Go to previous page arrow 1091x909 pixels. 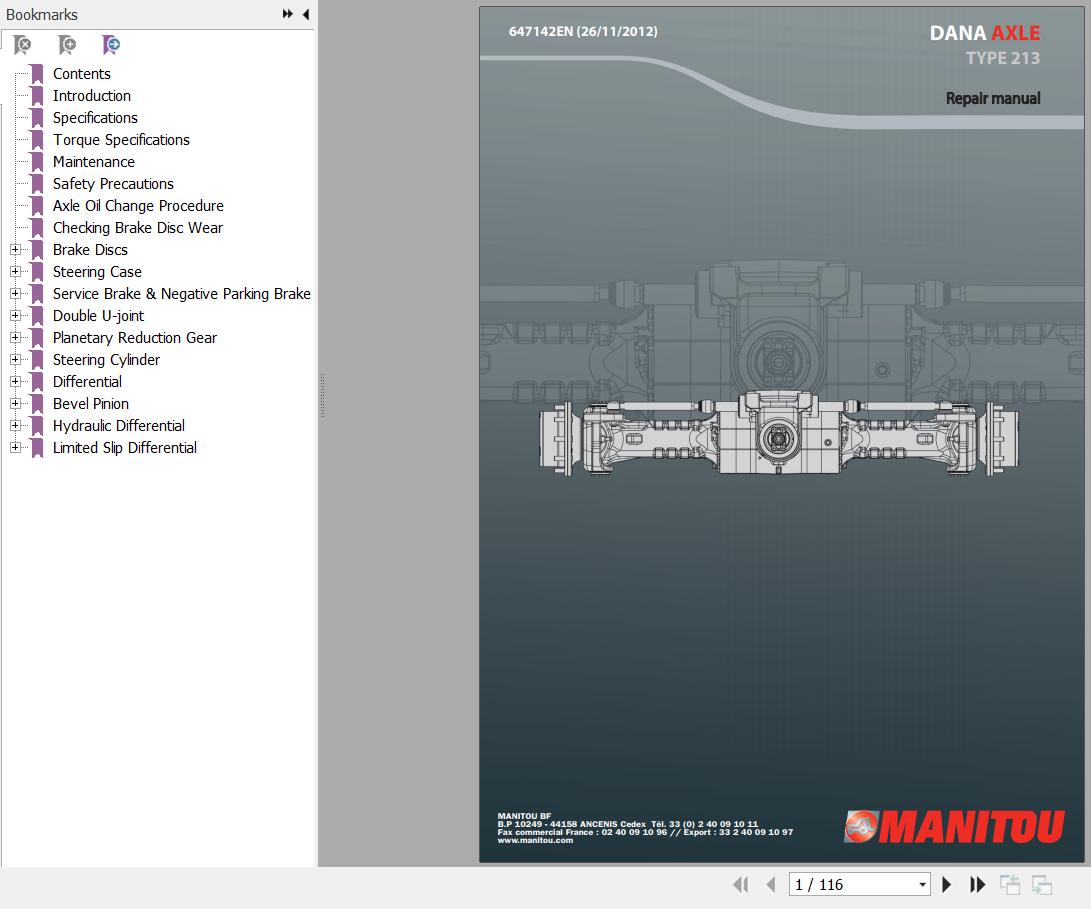click(x=771, y=885)
